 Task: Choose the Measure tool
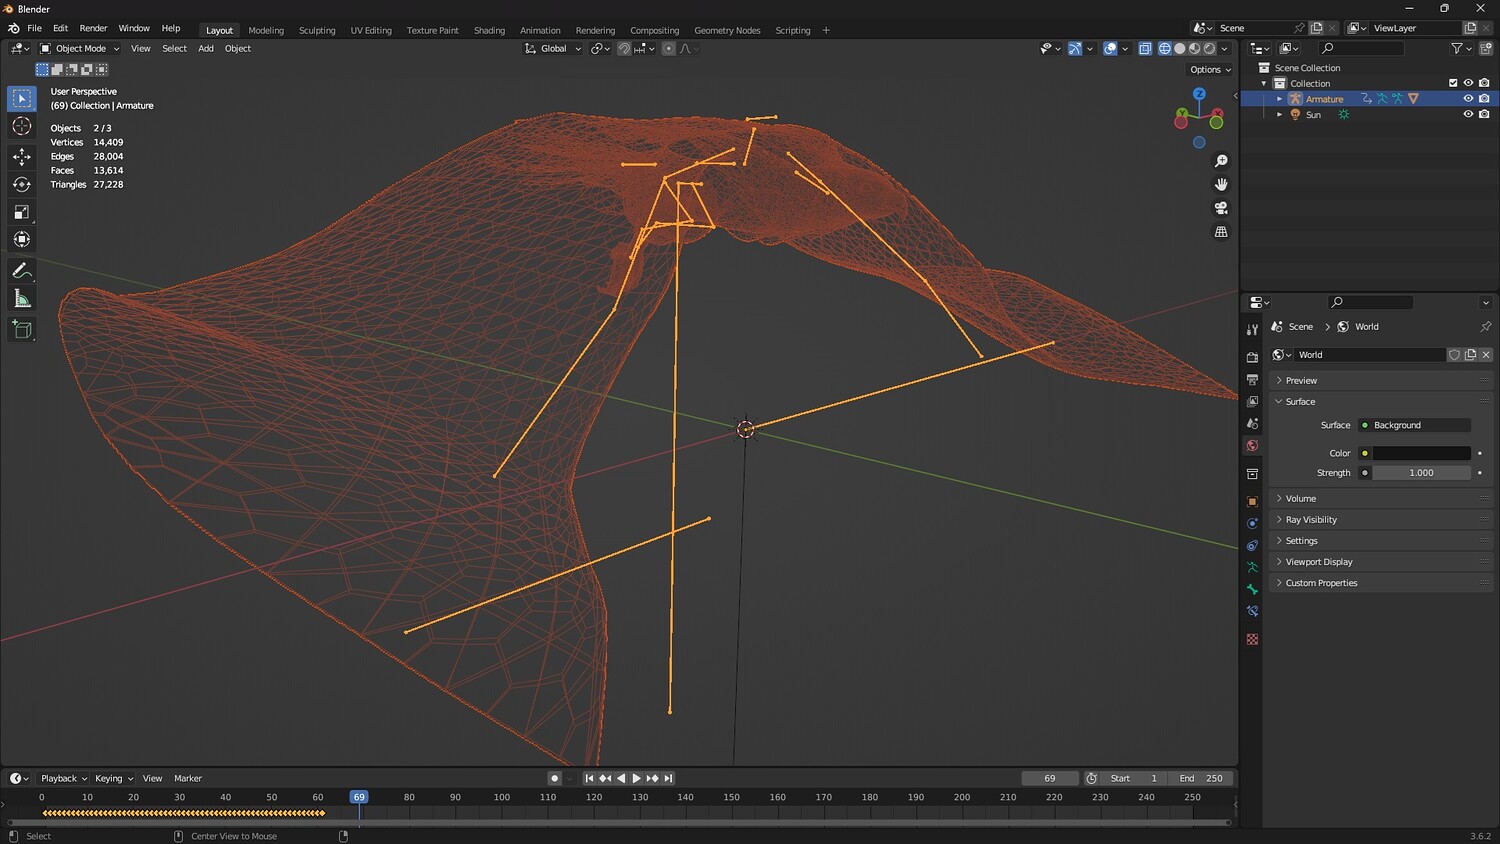tap(21, 299)
